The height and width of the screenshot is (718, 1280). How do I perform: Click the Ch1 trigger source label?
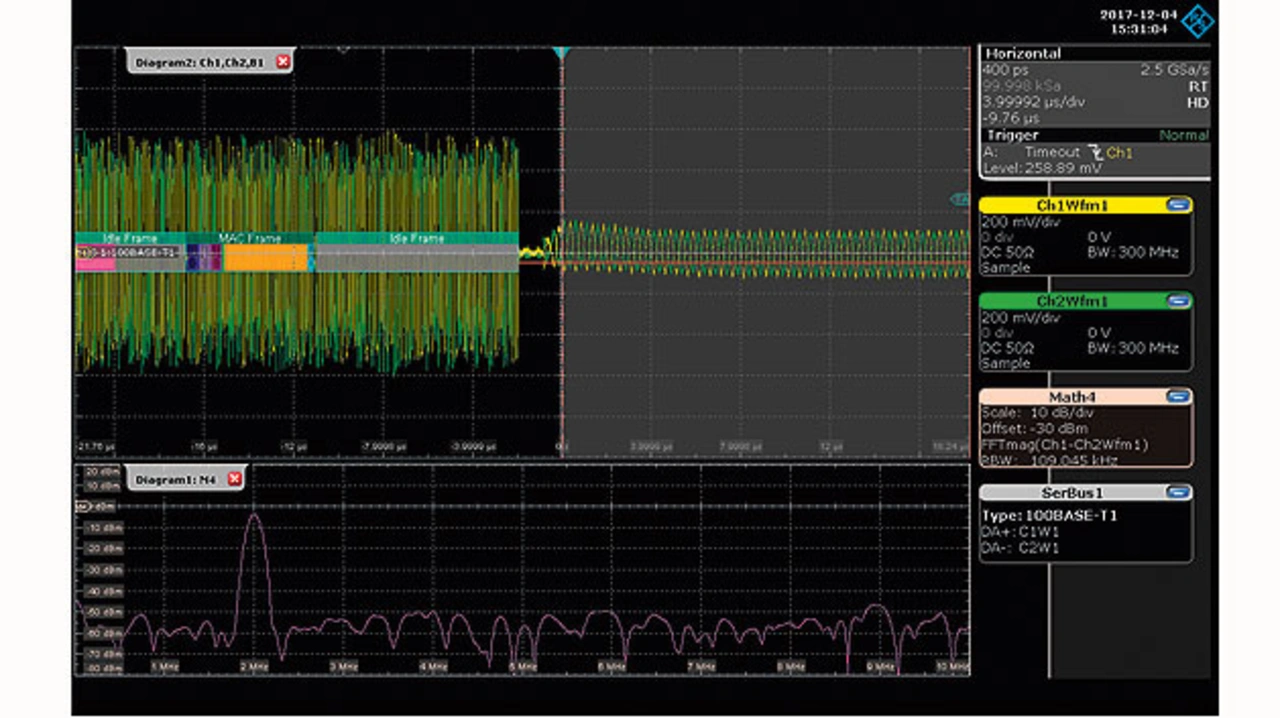(1120, 153)
